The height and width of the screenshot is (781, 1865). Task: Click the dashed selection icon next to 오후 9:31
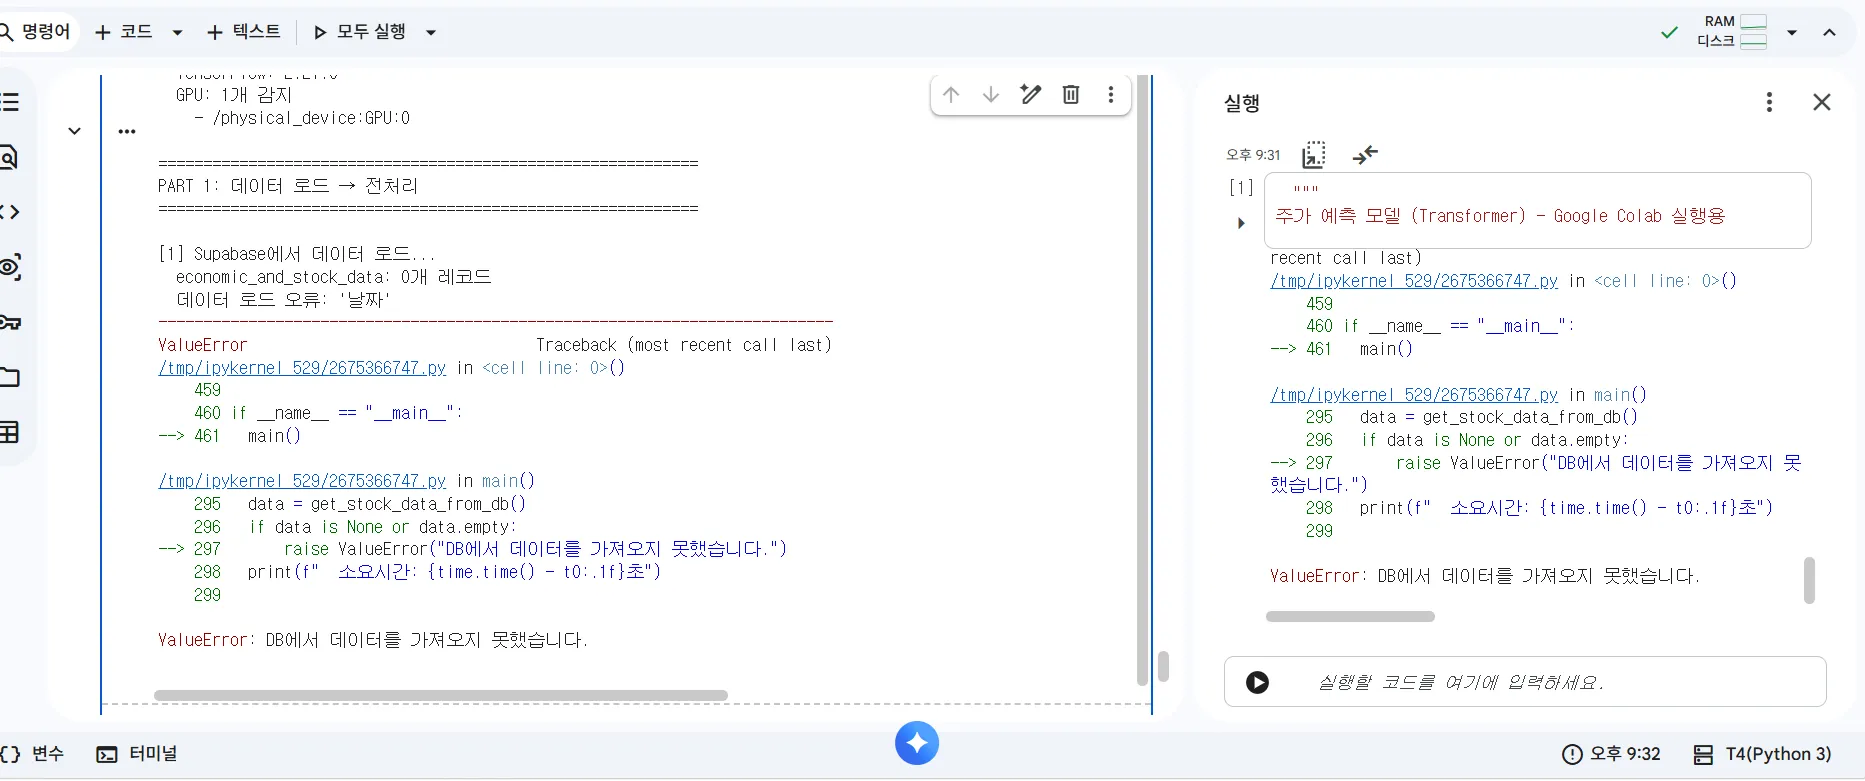pos(1314,155)
